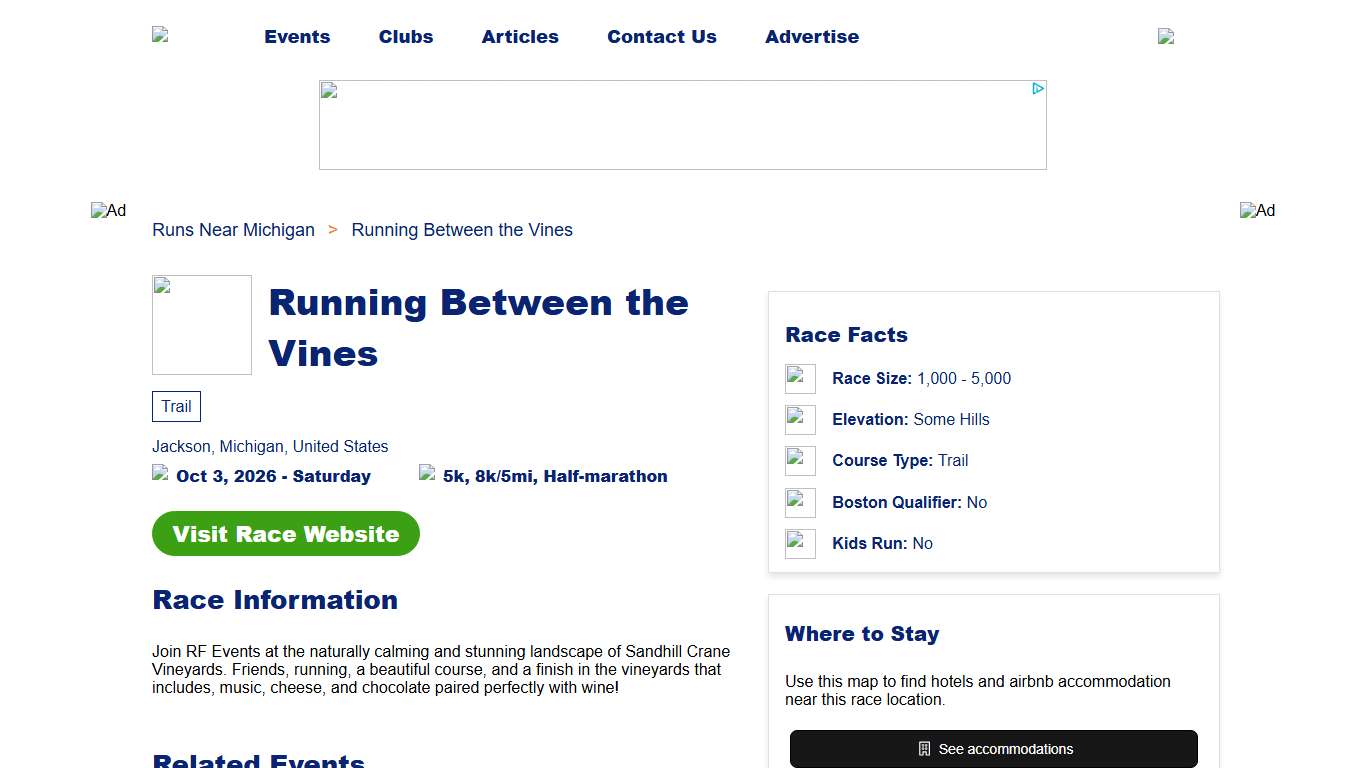Click the Boston Qualifier icon
Screen dimensions: 1366x768
coord(800,502)
